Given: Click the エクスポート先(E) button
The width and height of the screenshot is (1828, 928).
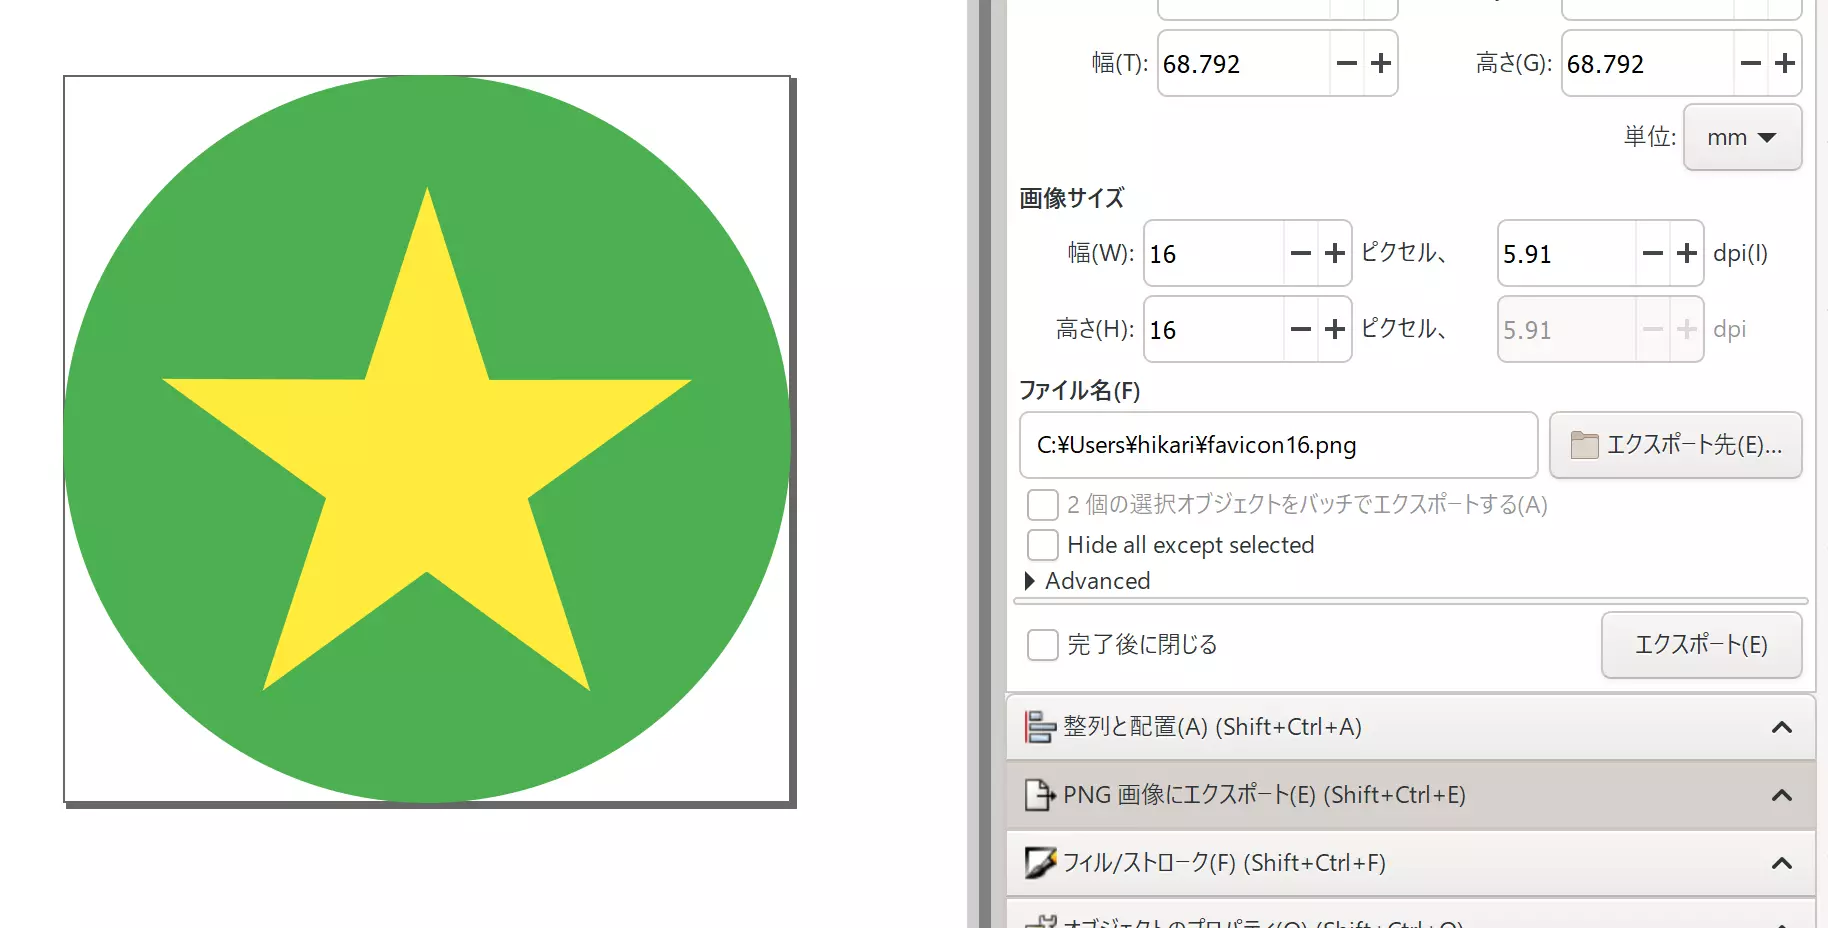Looking at the screenshot, I should 1675,445.
